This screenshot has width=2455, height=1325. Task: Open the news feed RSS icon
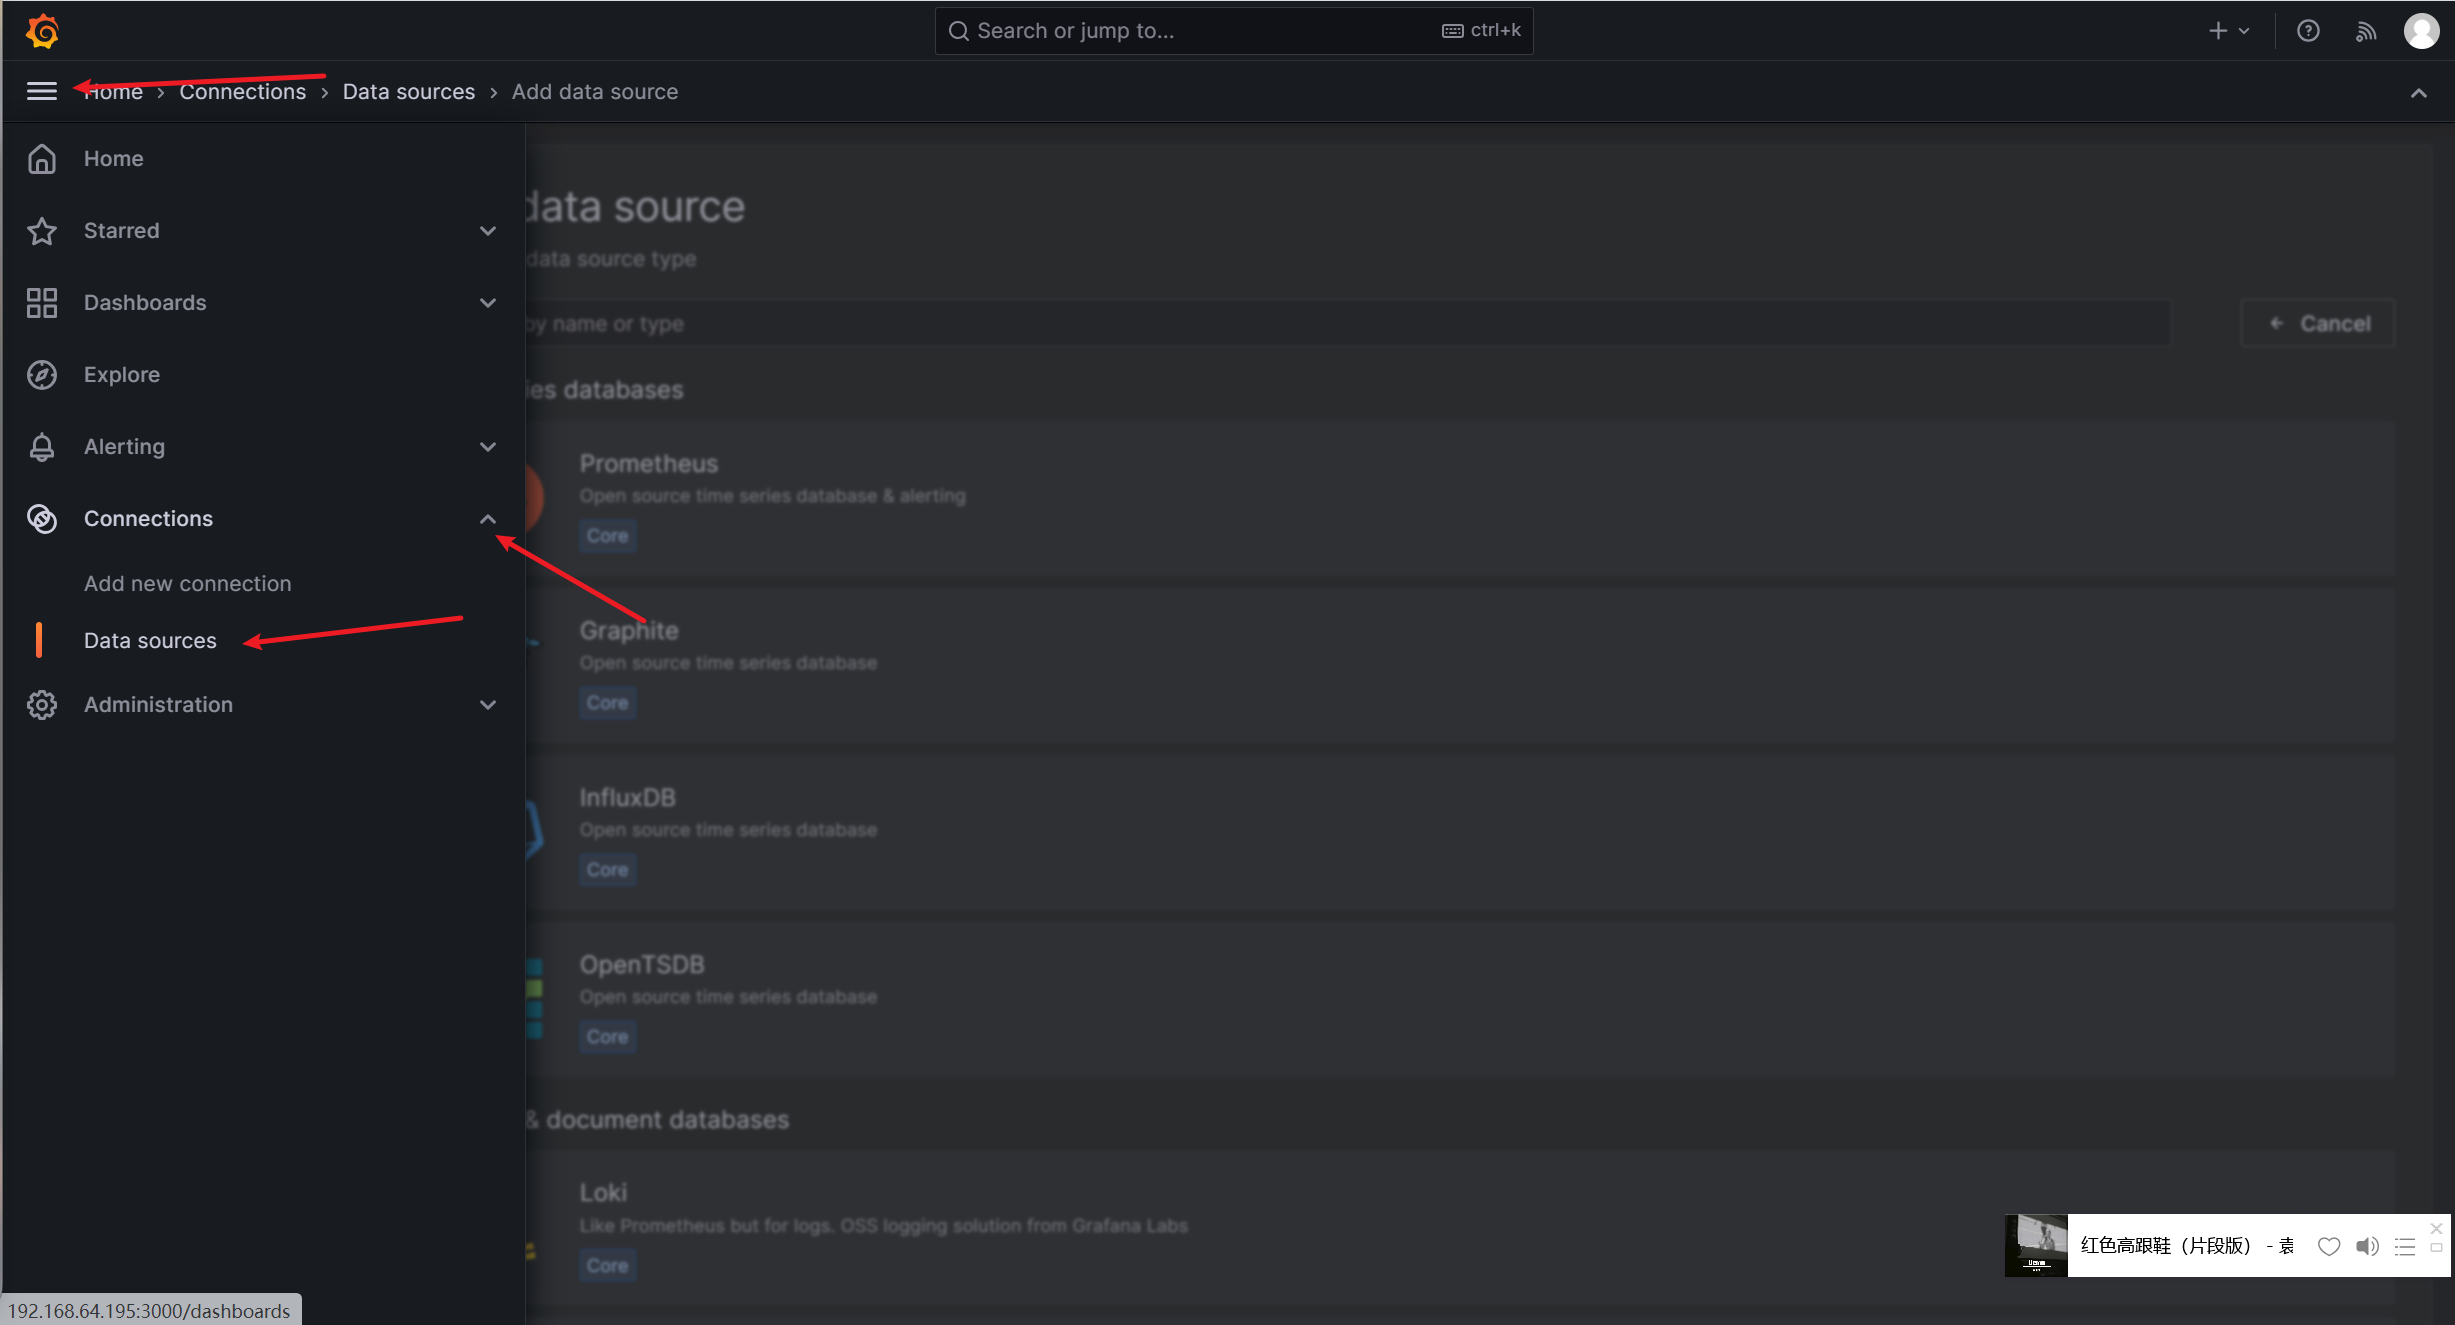[x=2365, y=31]
